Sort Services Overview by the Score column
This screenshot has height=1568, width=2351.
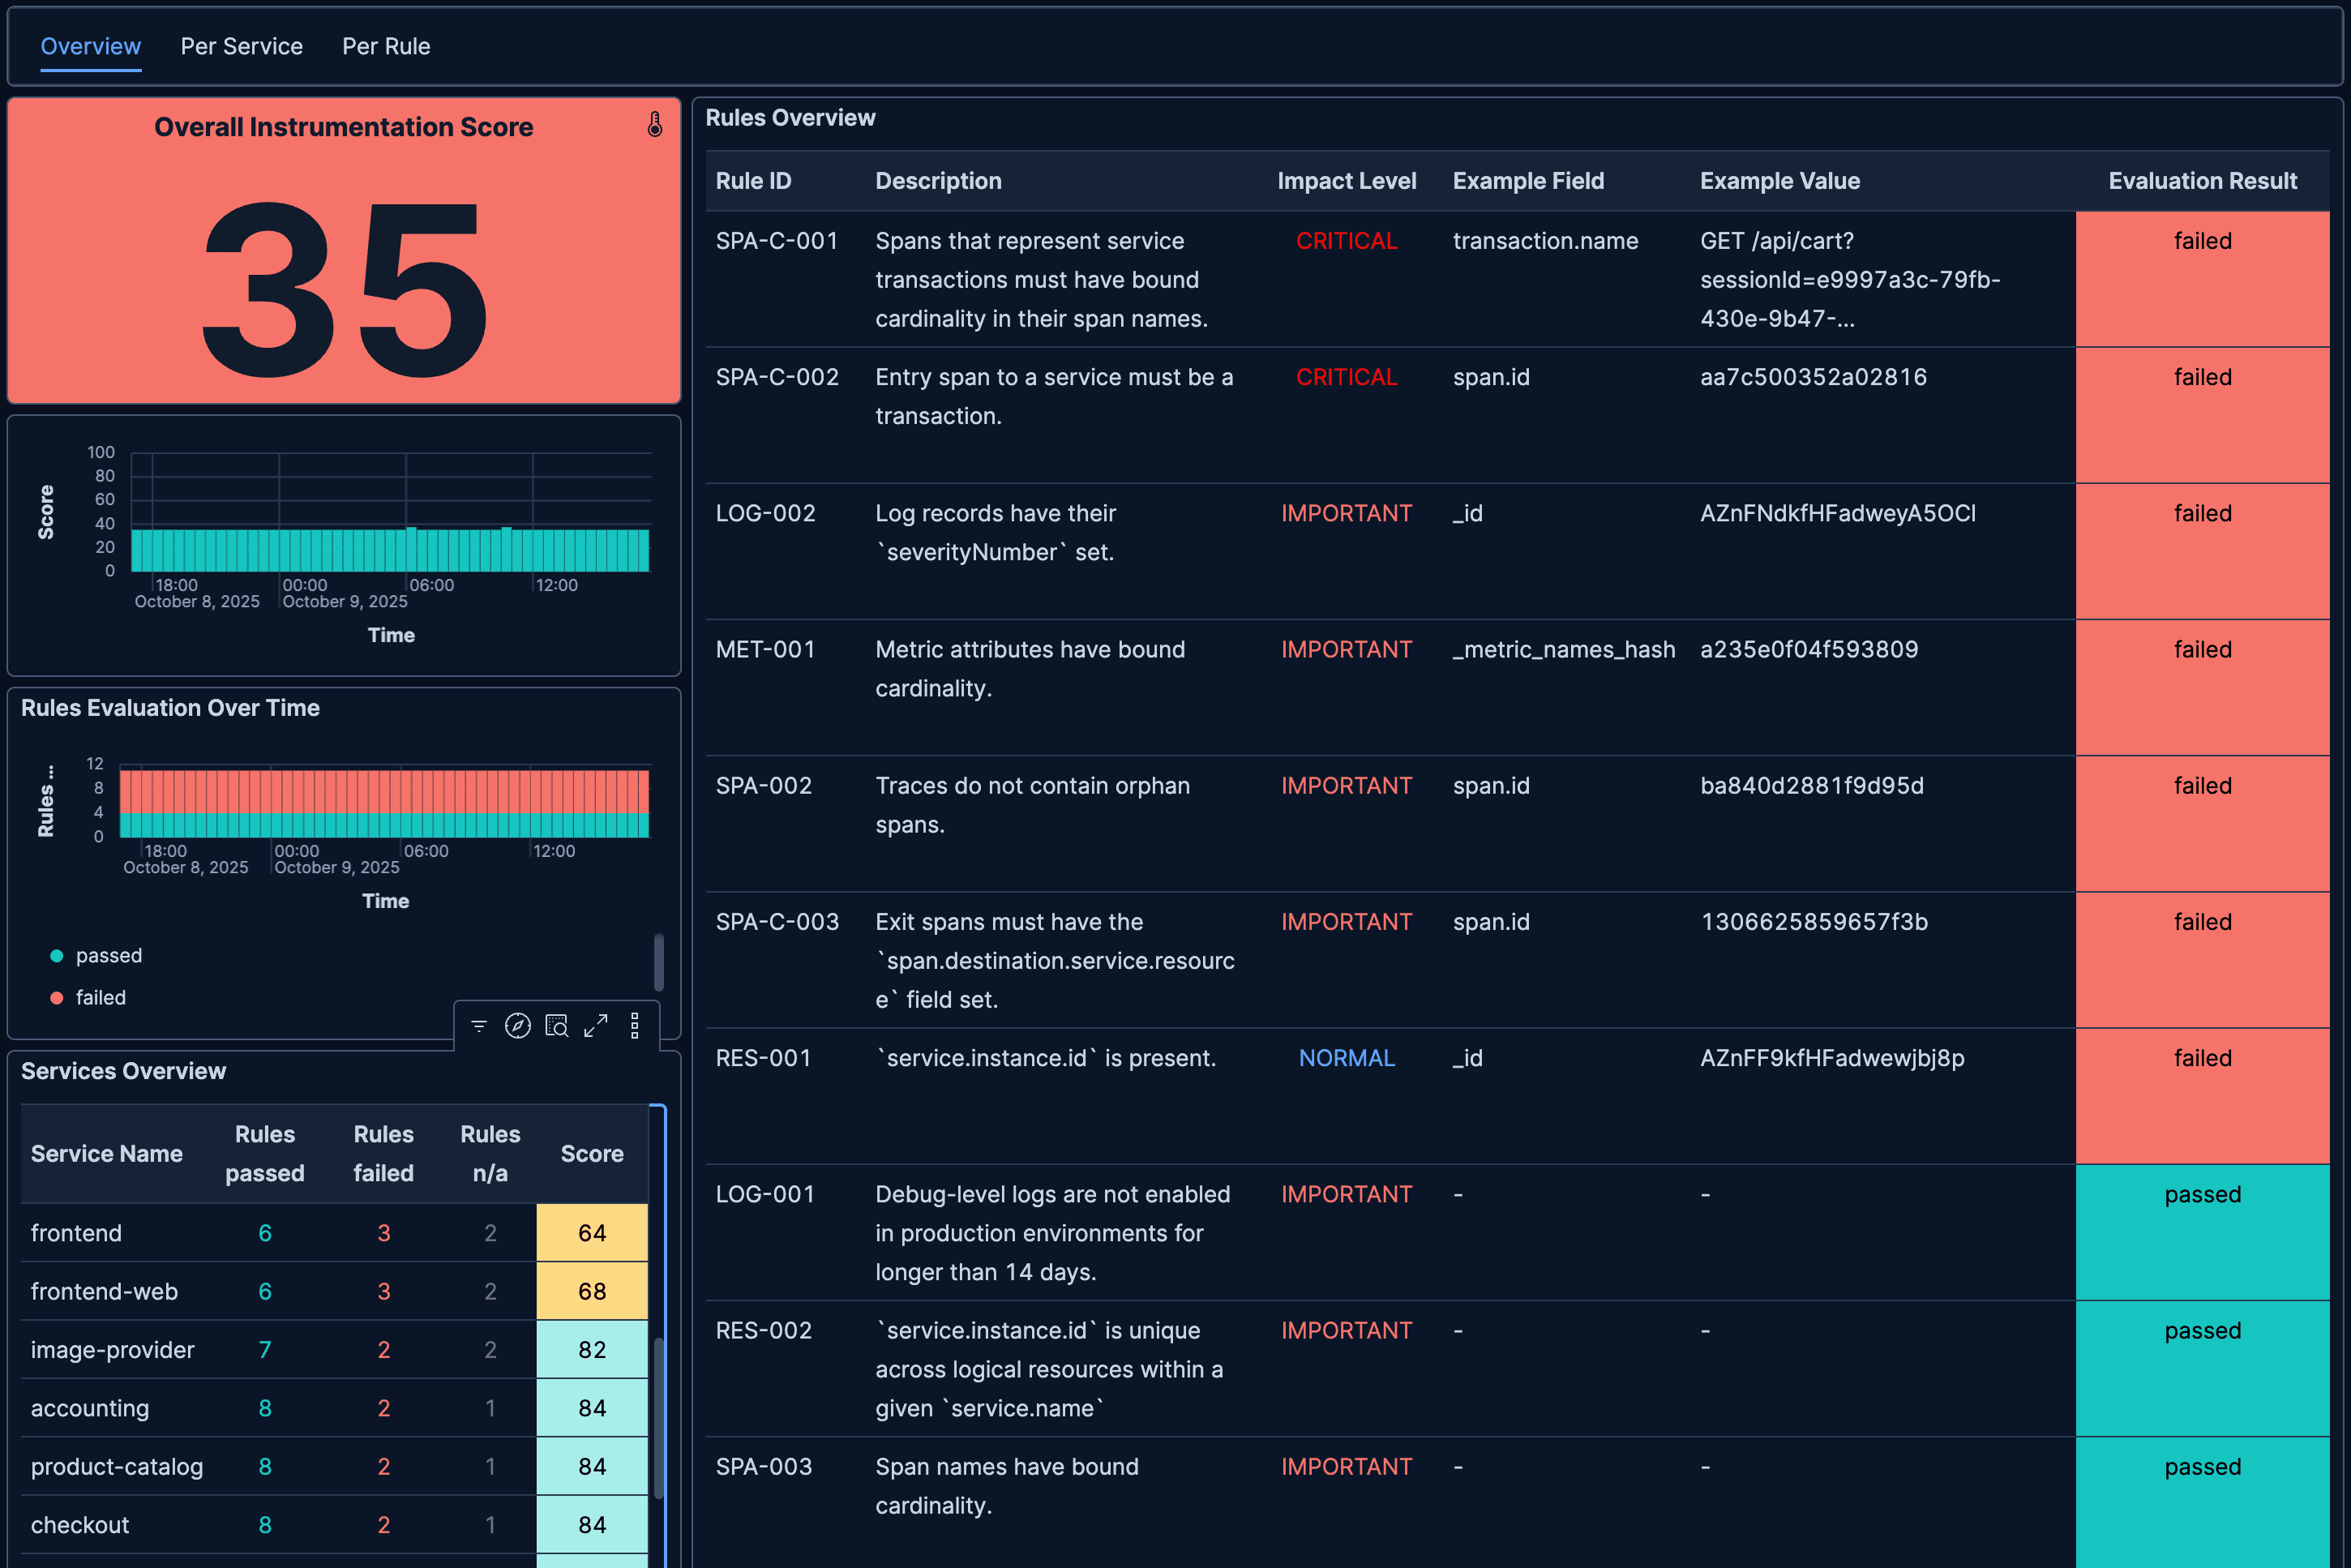pyautogui.click(x=591, y=1153)
